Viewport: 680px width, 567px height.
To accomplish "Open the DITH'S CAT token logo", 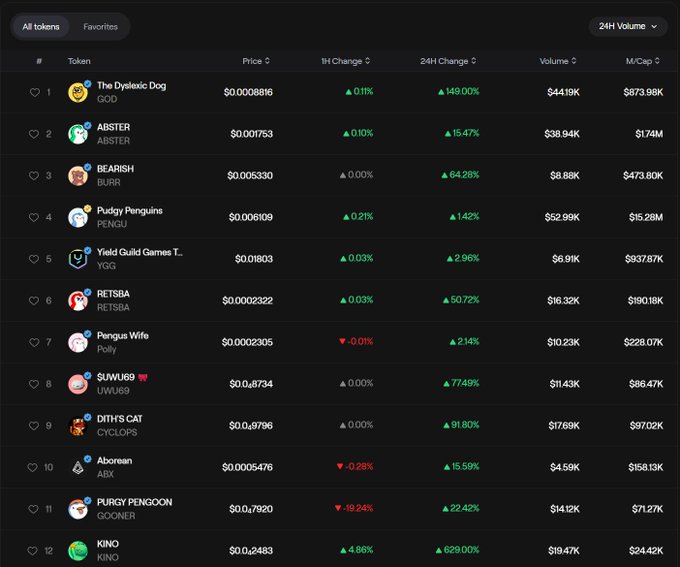I will click(x=78, y=426).
